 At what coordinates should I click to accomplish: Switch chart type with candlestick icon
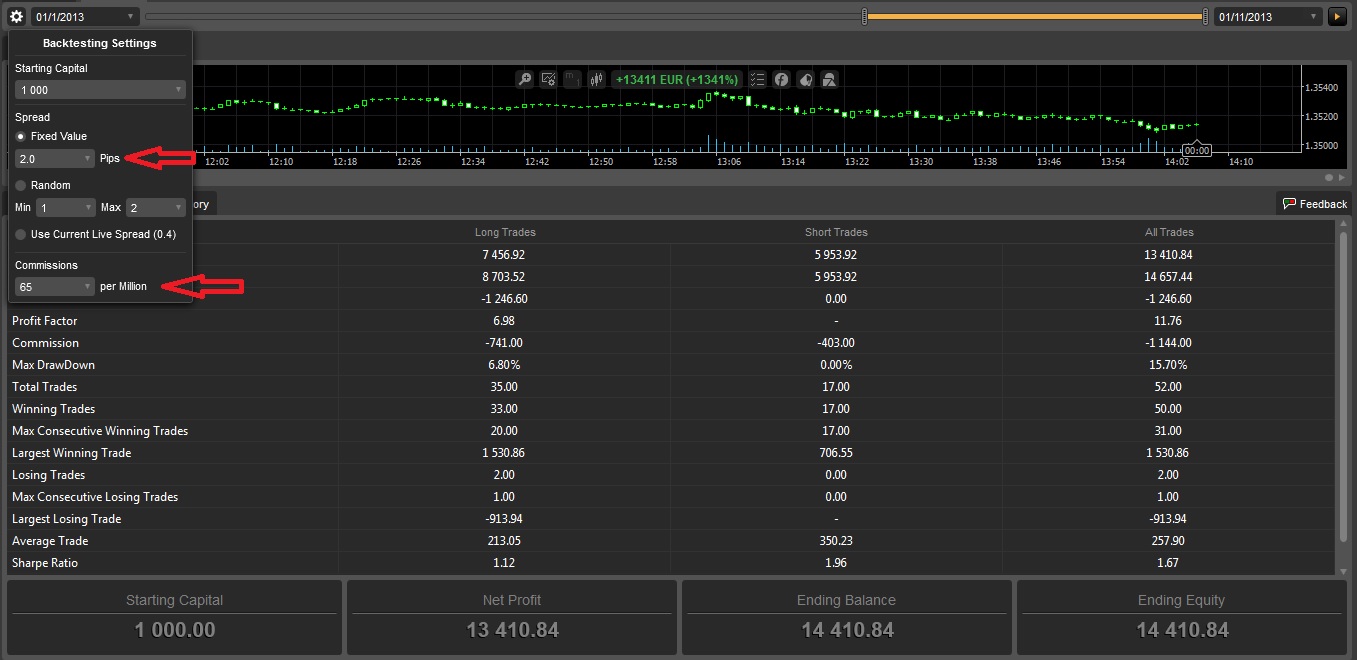(x=597, y=79)
